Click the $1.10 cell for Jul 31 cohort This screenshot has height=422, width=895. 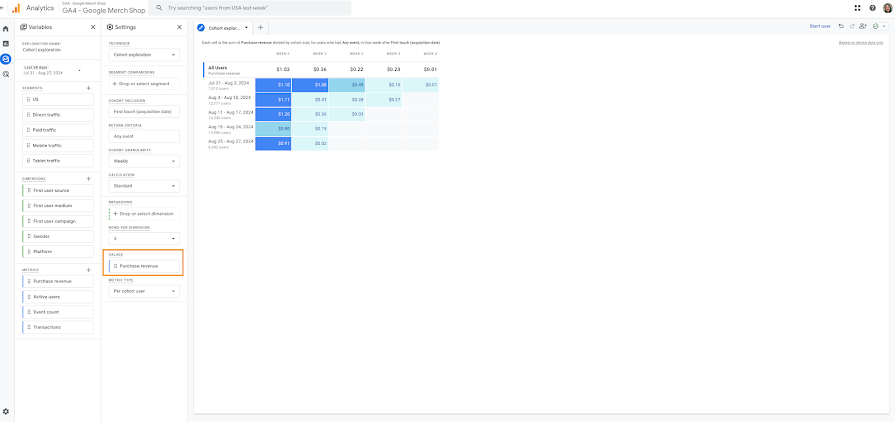point(273,85)
